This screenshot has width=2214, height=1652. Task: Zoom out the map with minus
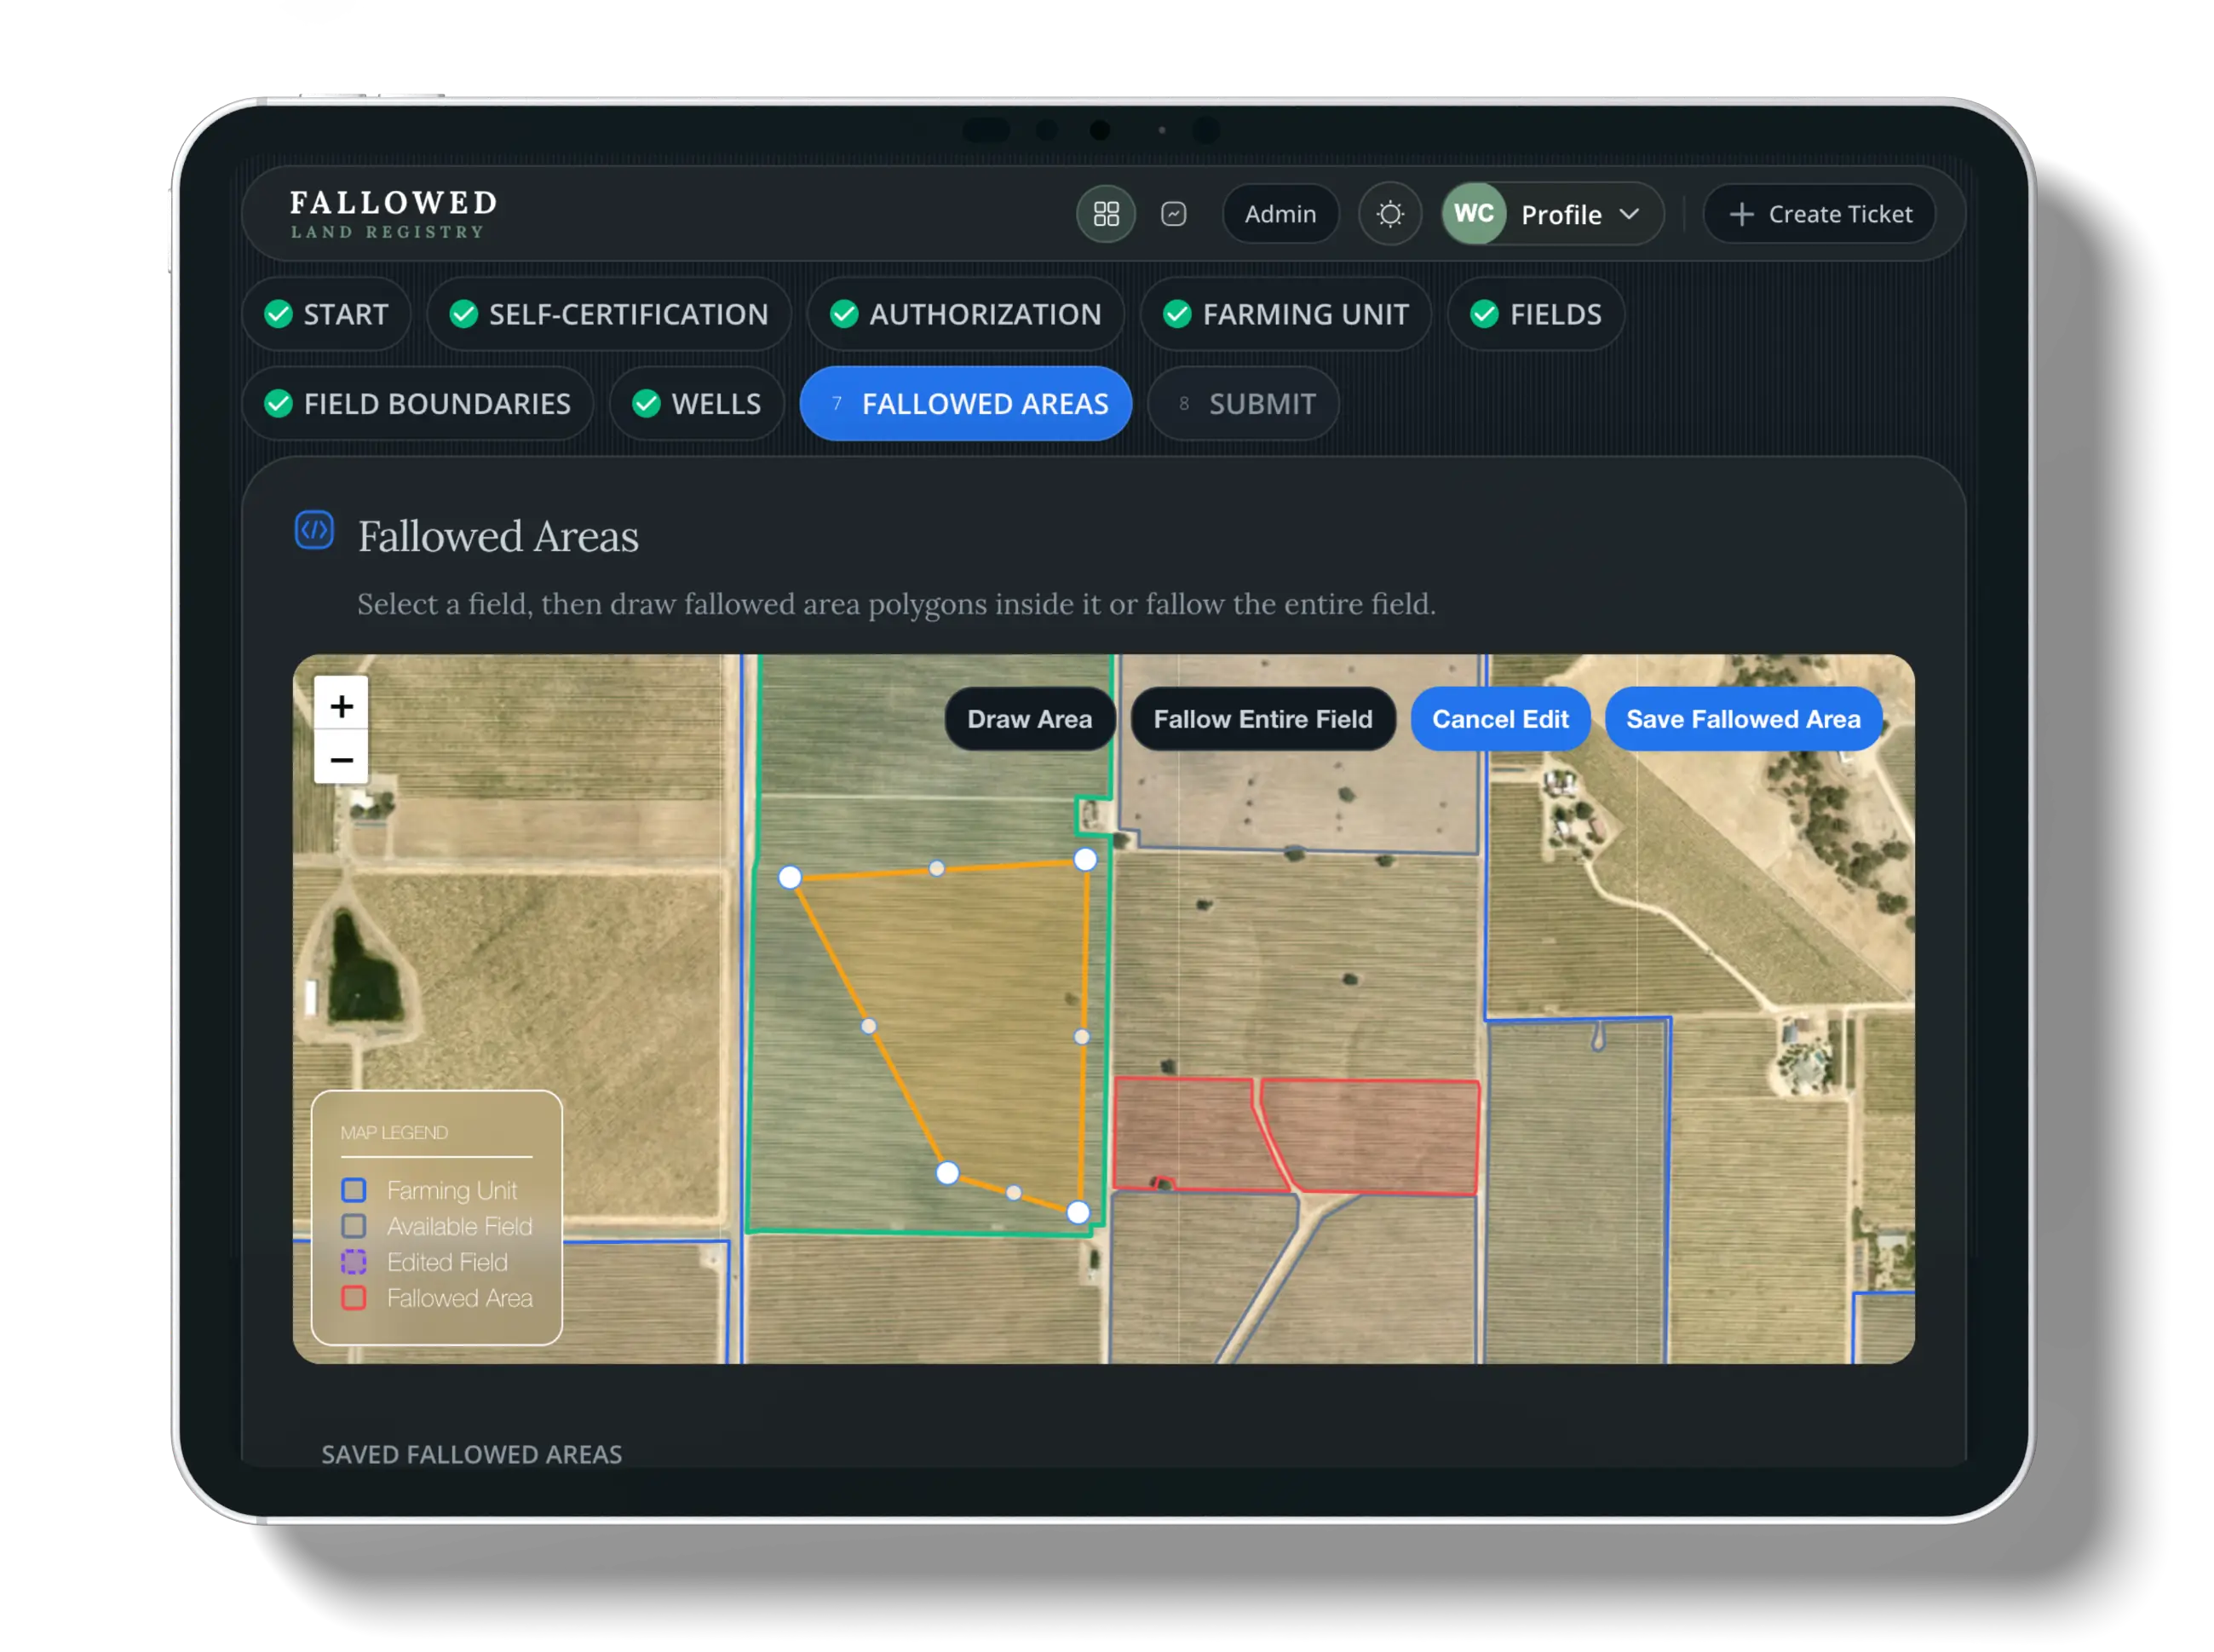[x=341, y=760]
